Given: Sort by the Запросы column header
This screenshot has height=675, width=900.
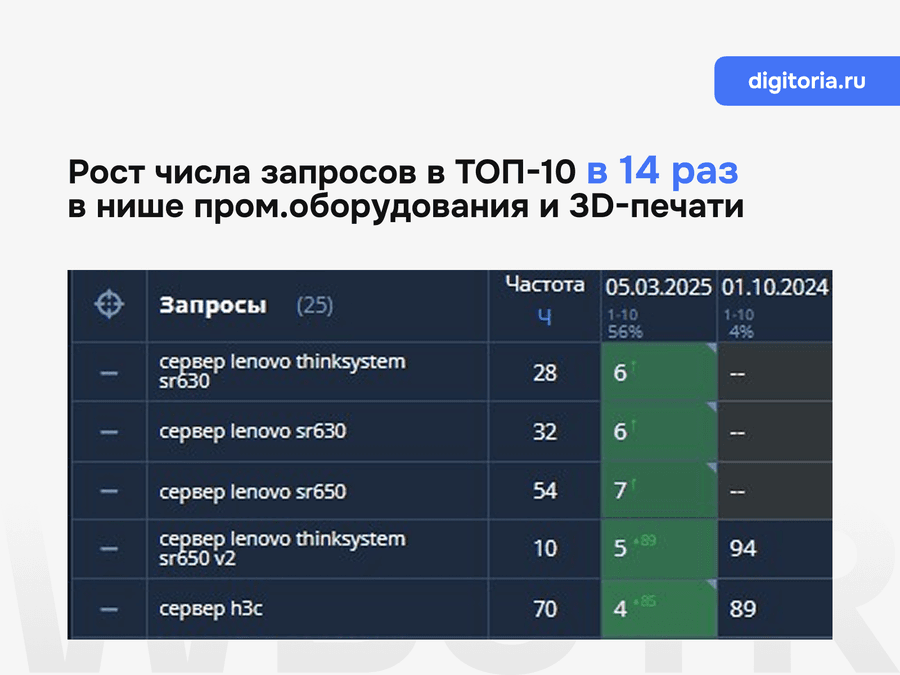Looking at the screenshot, I should coord(212,306).
